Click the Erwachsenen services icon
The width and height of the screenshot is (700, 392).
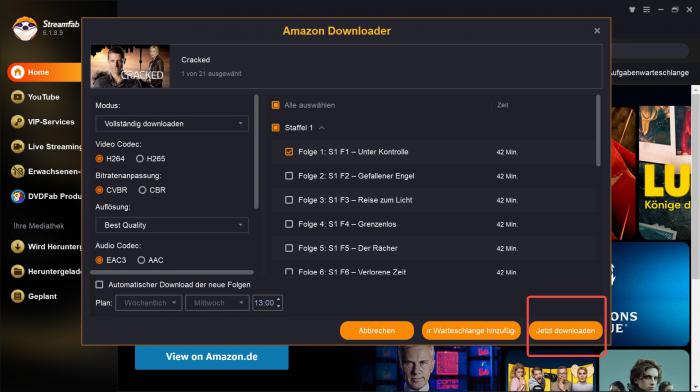pyautogui.click(x=18, y=171)
